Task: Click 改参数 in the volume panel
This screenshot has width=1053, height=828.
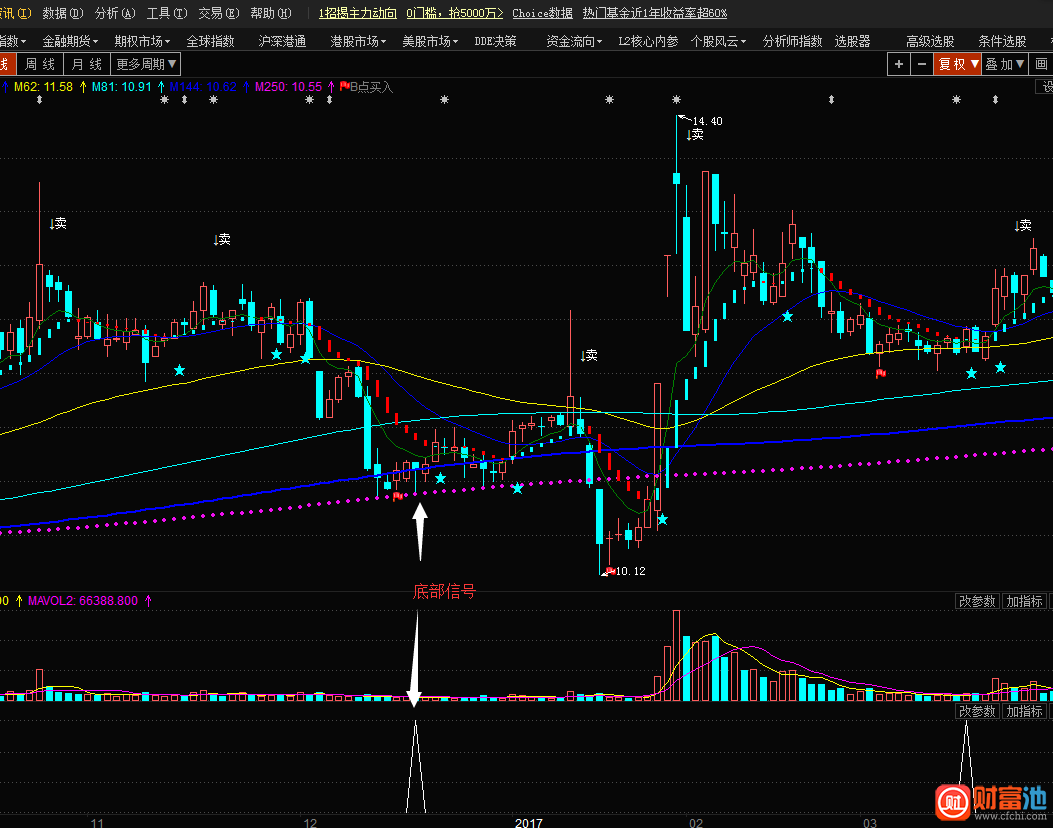Action: point(977,601)
